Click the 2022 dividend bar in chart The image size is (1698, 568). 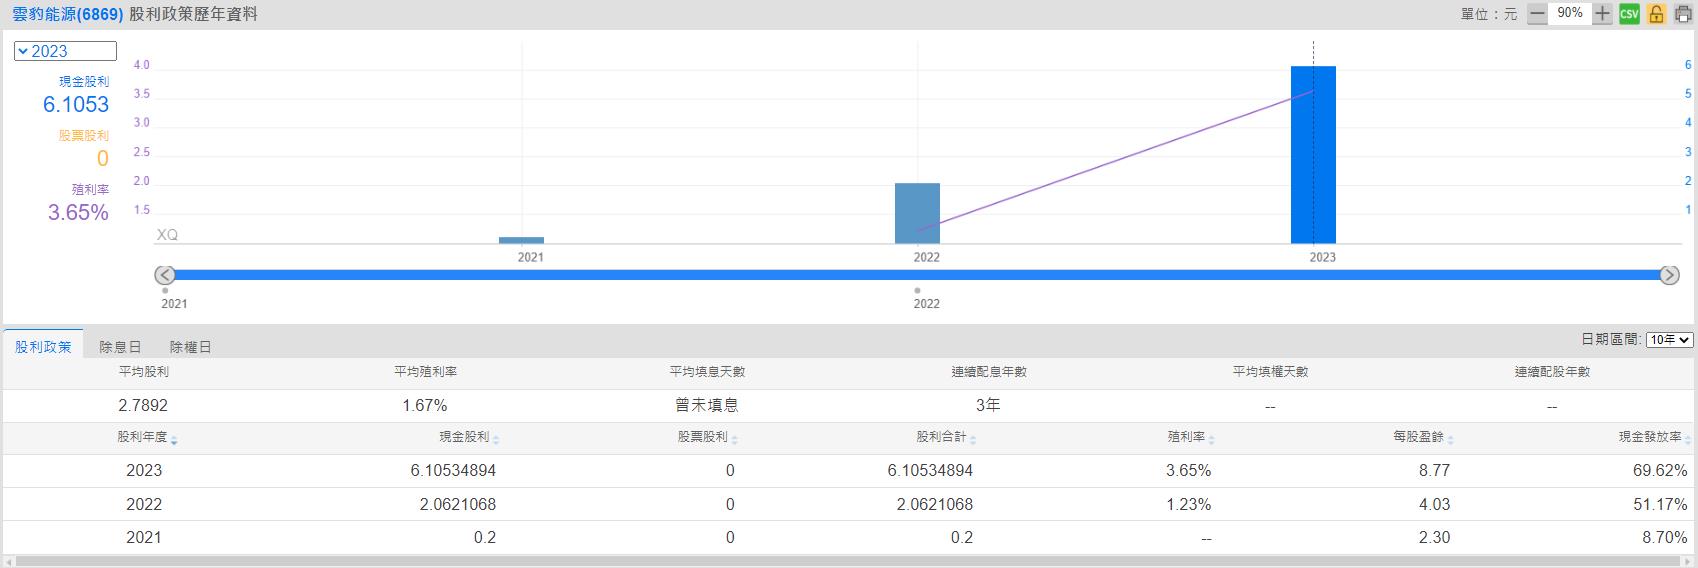point(917,213)
